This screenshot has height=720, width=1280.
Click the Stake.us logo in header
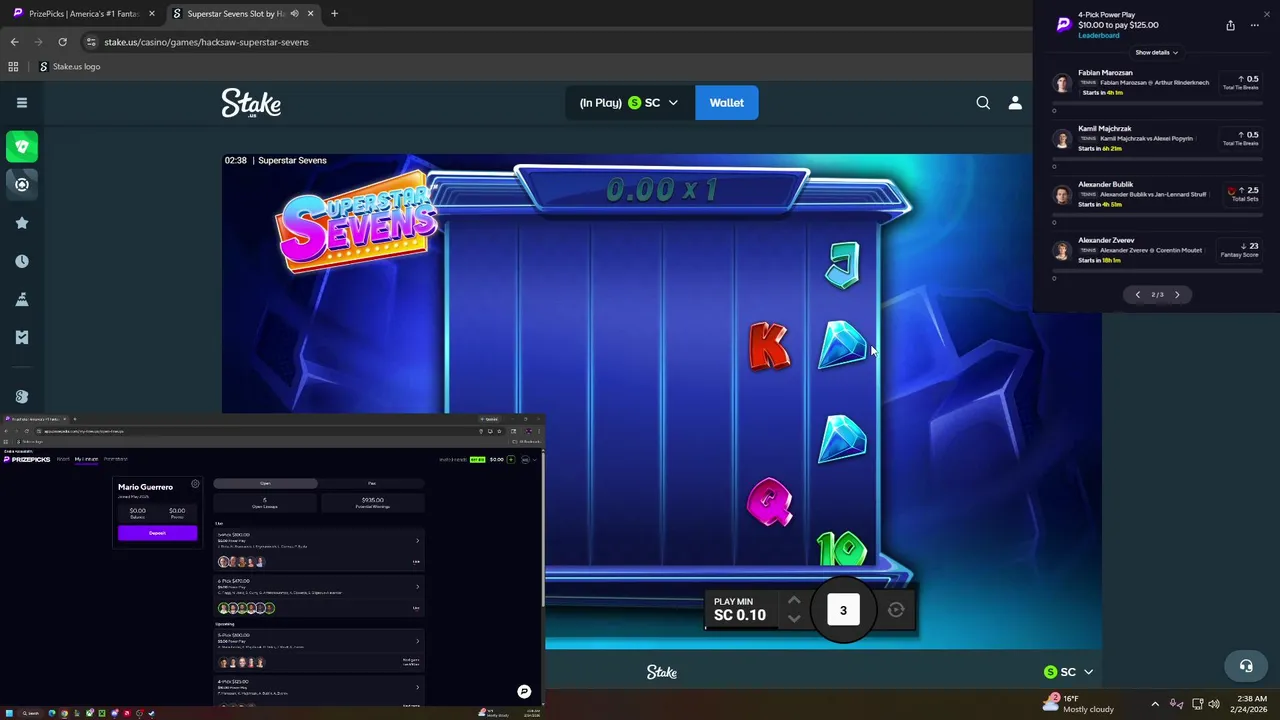251,103
